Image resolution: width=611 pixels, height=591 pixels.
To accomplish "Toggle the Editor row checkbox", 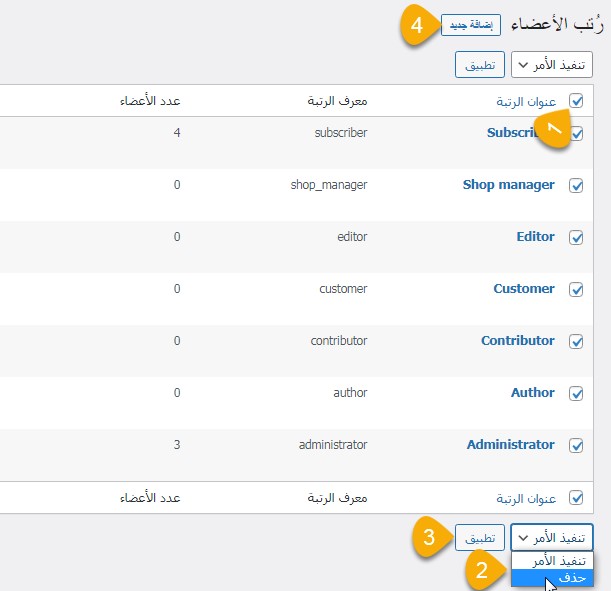I will pyautogui.click(x=576, y=237).
